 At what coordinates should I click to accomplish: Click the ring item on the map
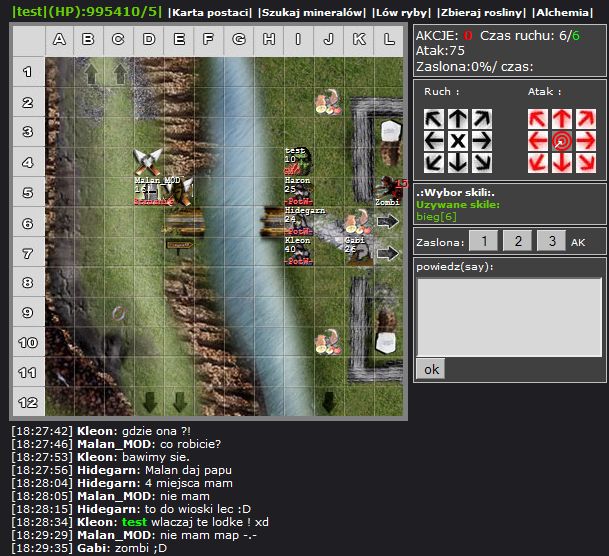coord(119,312)
